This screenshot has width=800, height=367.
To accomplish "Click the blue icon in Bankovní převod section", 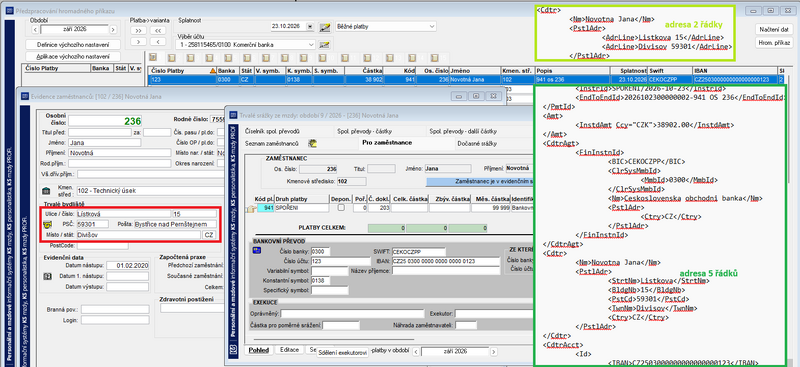I will (x=257, y=250).
